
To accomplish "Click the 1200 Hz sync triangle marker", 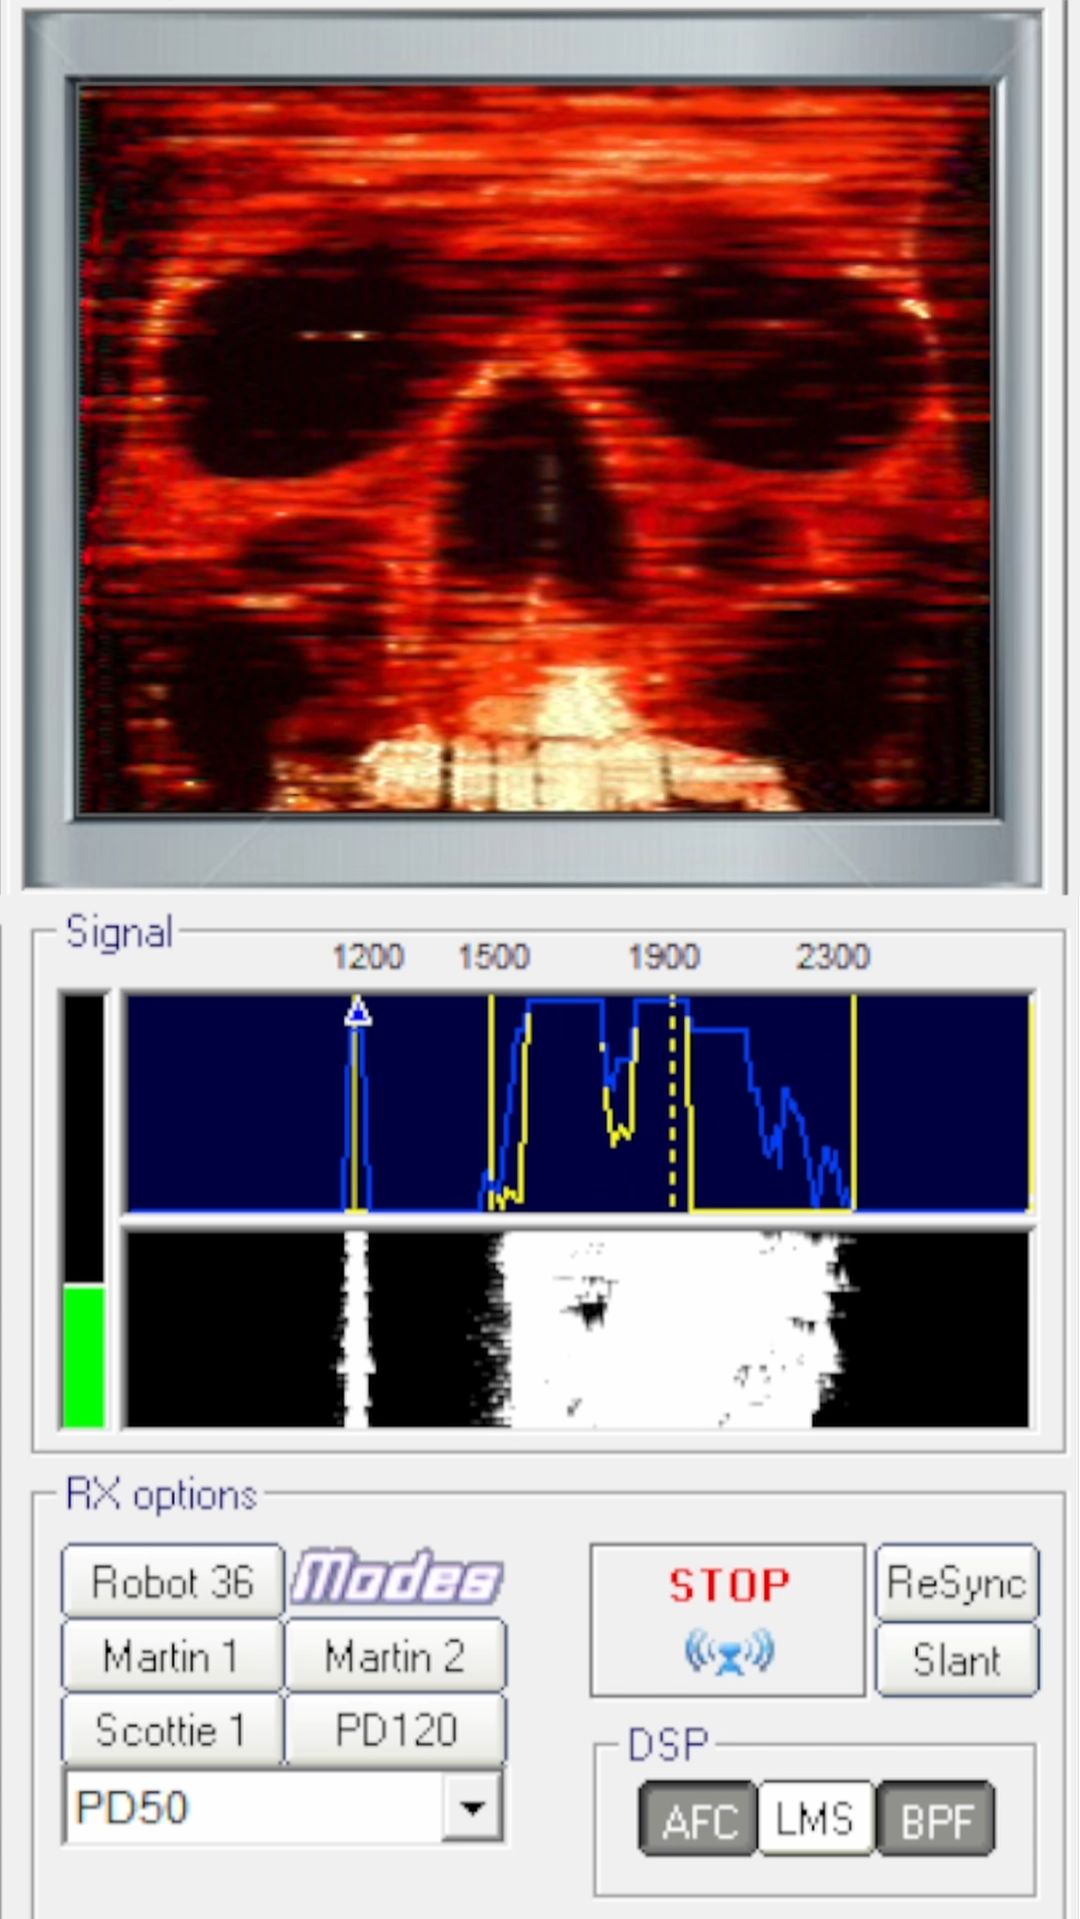I will point(358,1012).
